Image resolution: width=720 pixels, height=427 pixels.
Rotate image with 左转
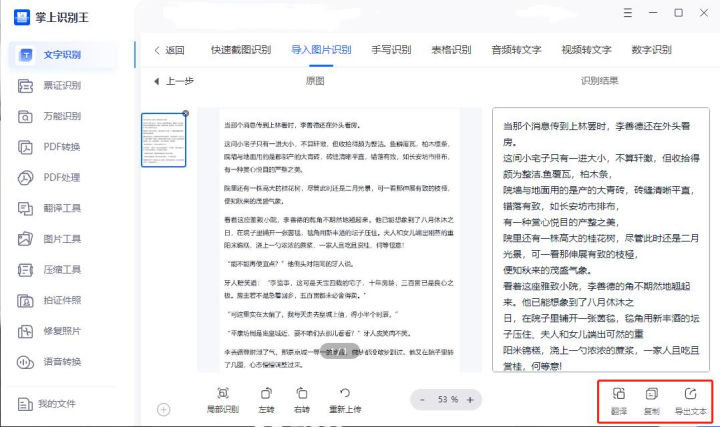(266, 400)
